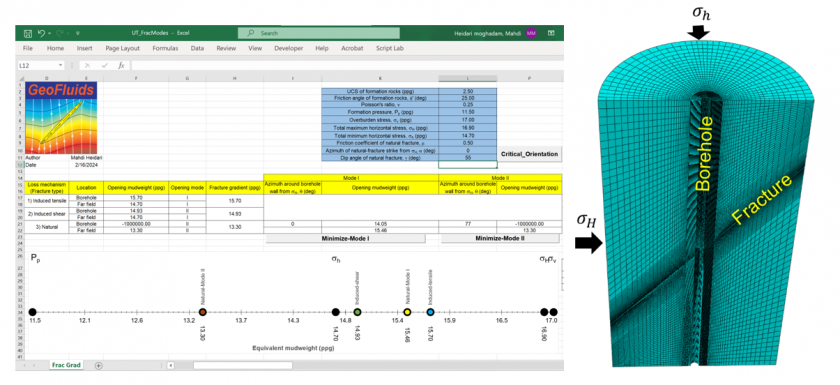The image size is (840, 385).
Task: Click the Redo arrow icon
Action: pos(60,33)
